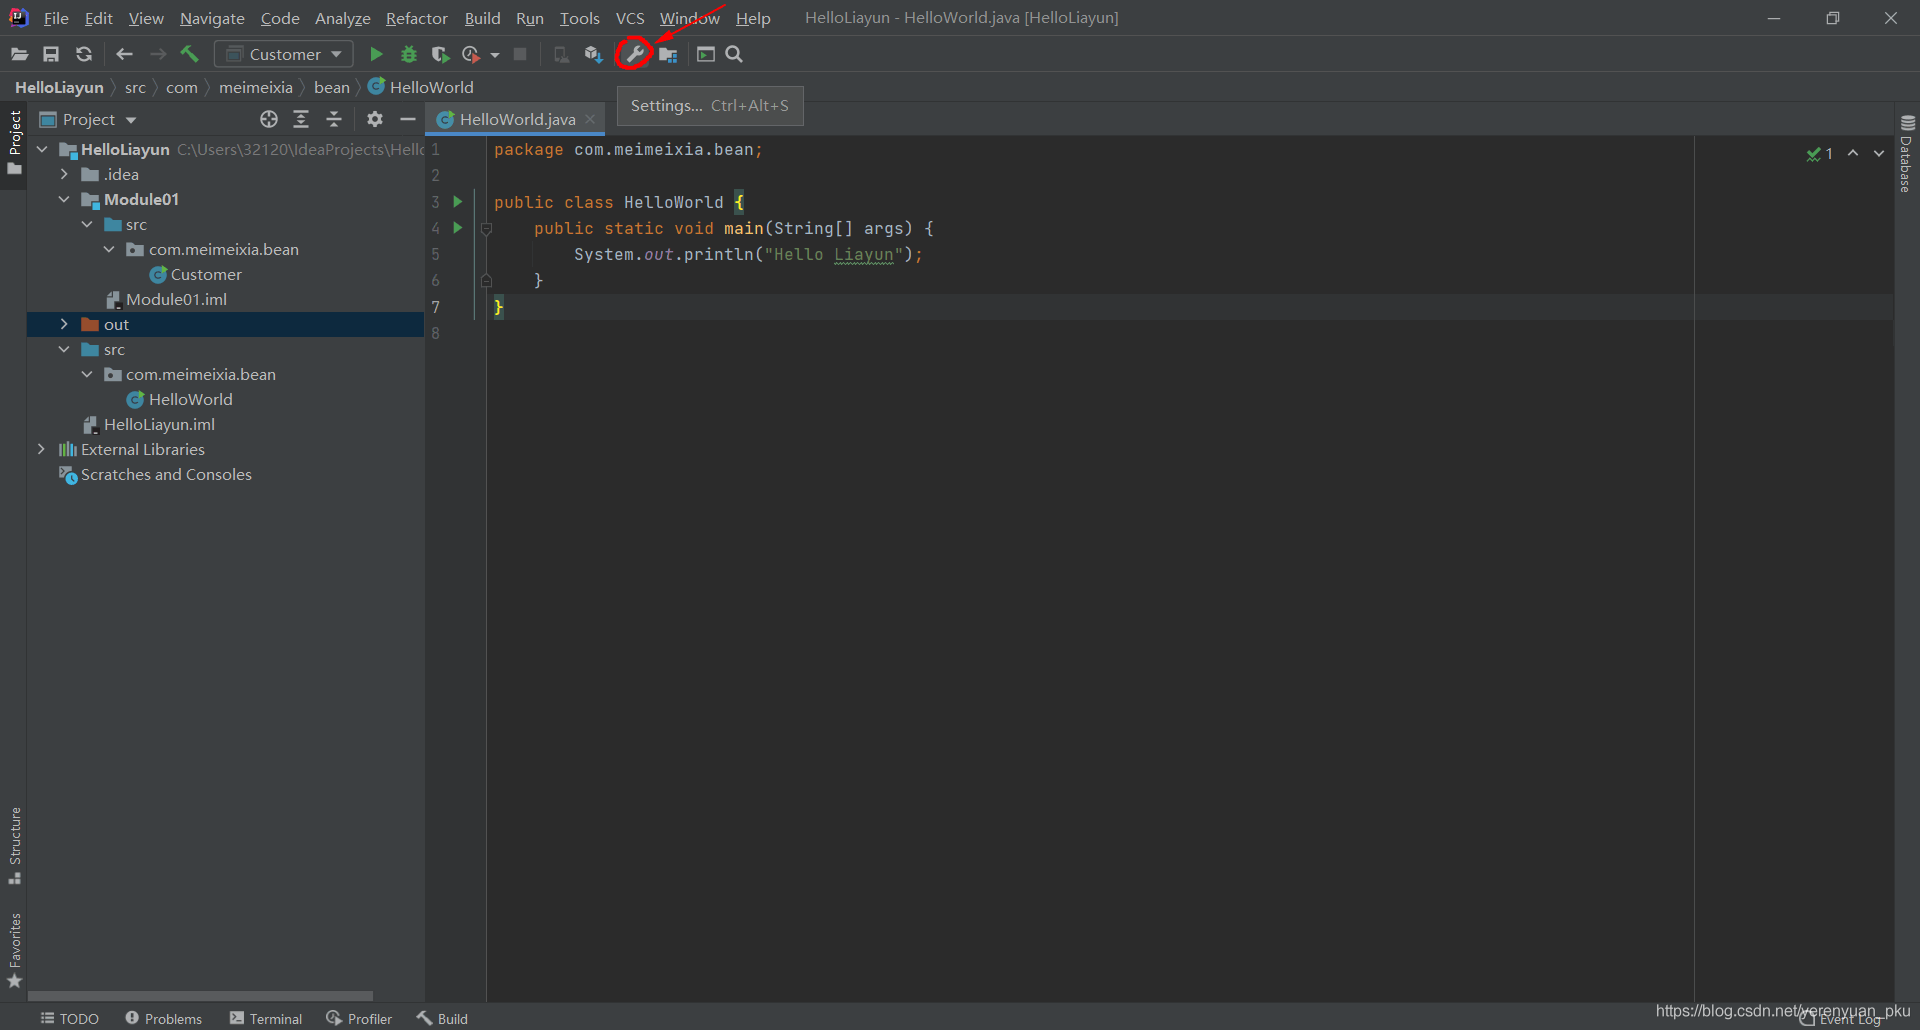Click the Project panel horizontal scrollbar
1920x1030 pixels.
(x=200, y=996)
